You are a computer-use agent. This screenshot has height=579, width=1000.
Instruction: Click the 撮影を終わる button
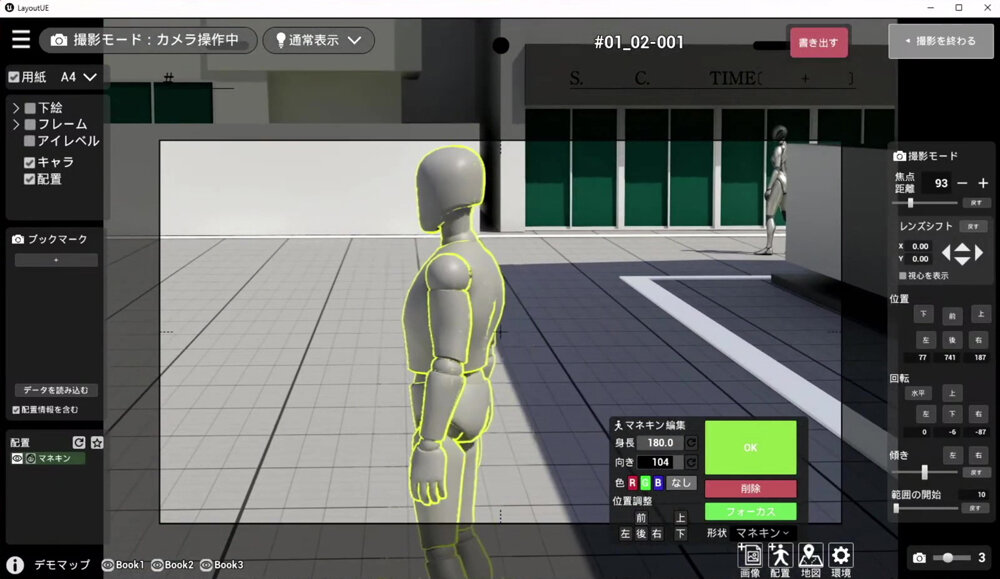coord(941,41)
